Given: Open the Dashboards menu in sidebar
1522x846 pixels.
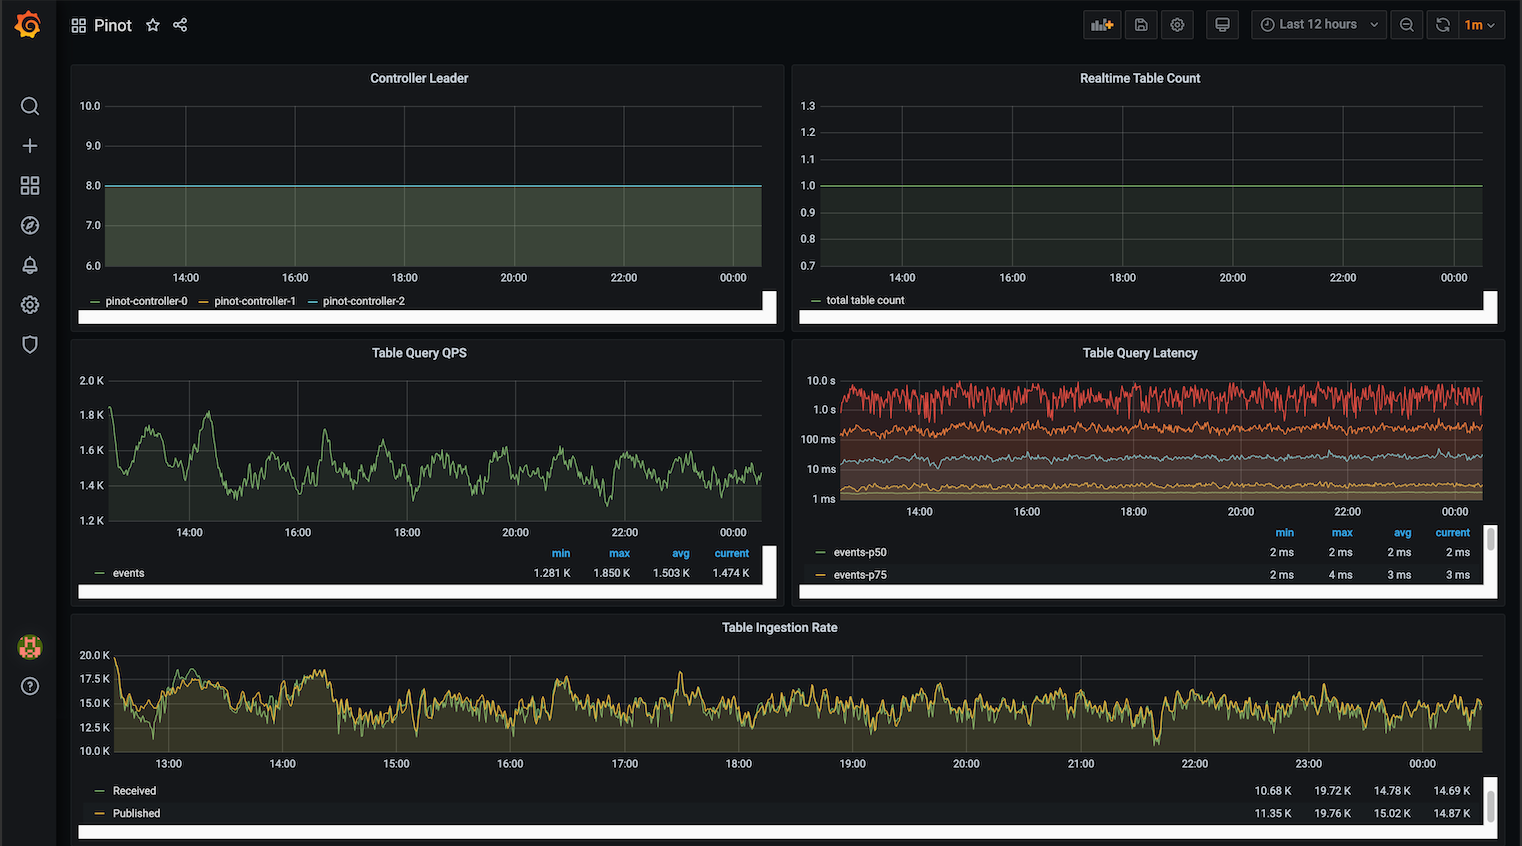Looking at the screenshot, I should (30, 186).
